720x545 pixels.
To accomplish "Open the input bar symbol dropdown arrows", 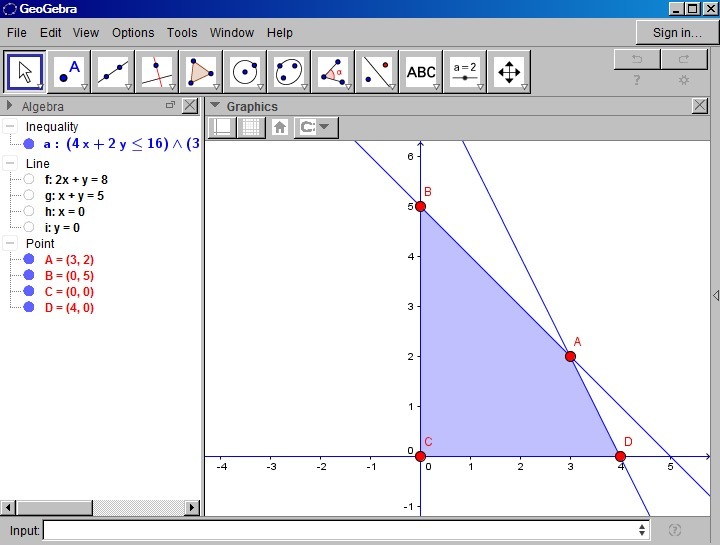I will click(x=641, y=530).
